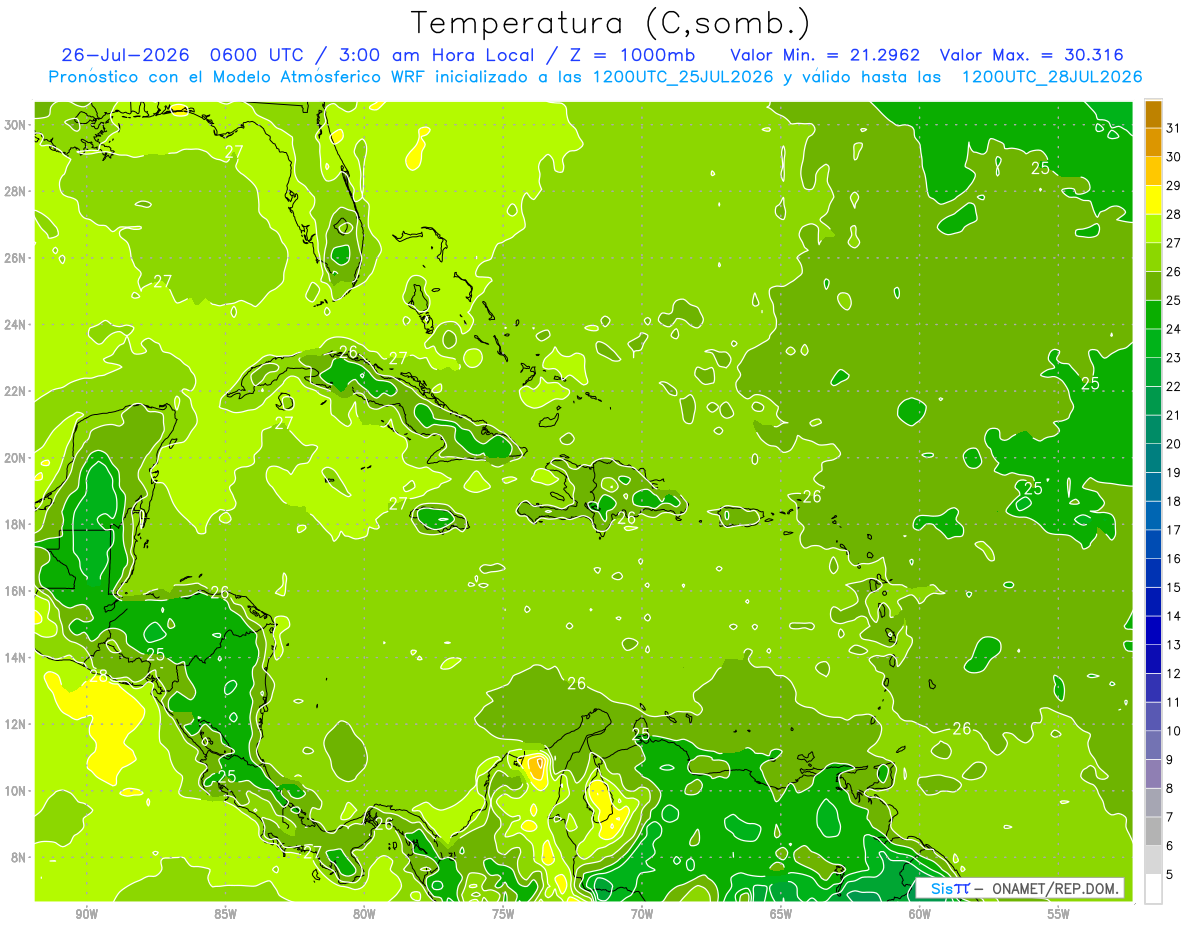The image size is (1200, 927).
Task: Click the "55W" longitude axis label
Action: point(1059,914)
